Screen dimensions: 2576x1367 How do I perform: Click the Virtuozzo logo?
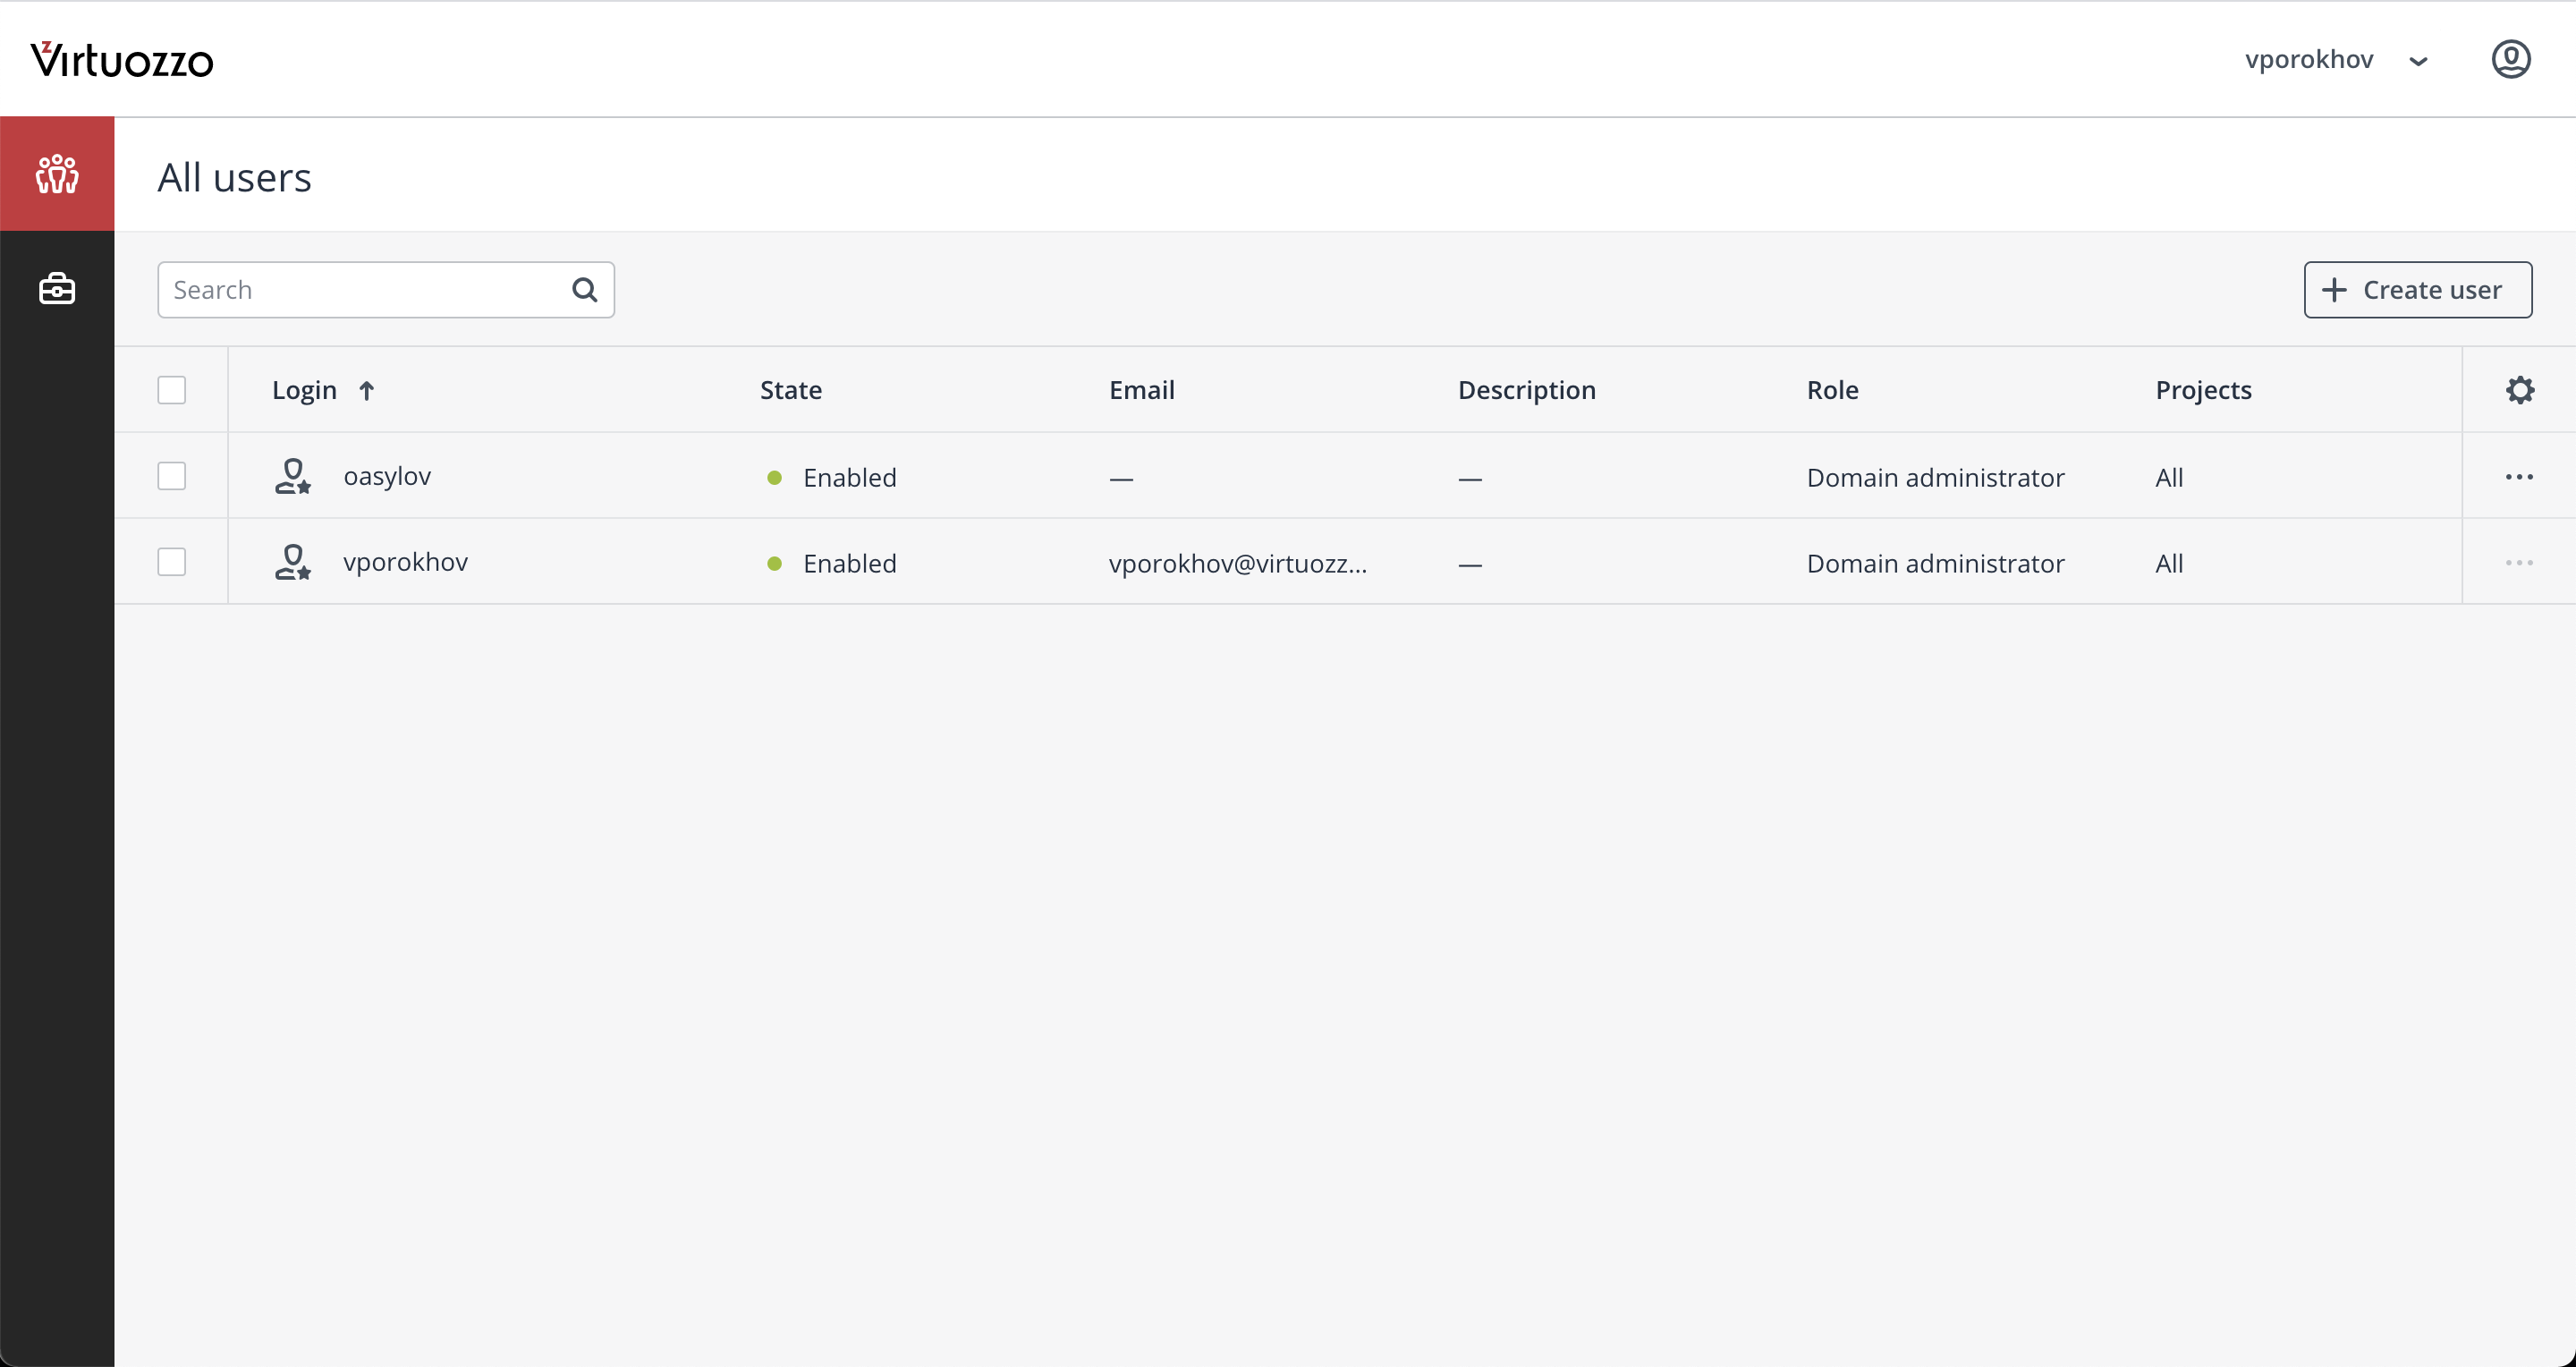click(122, 60)
